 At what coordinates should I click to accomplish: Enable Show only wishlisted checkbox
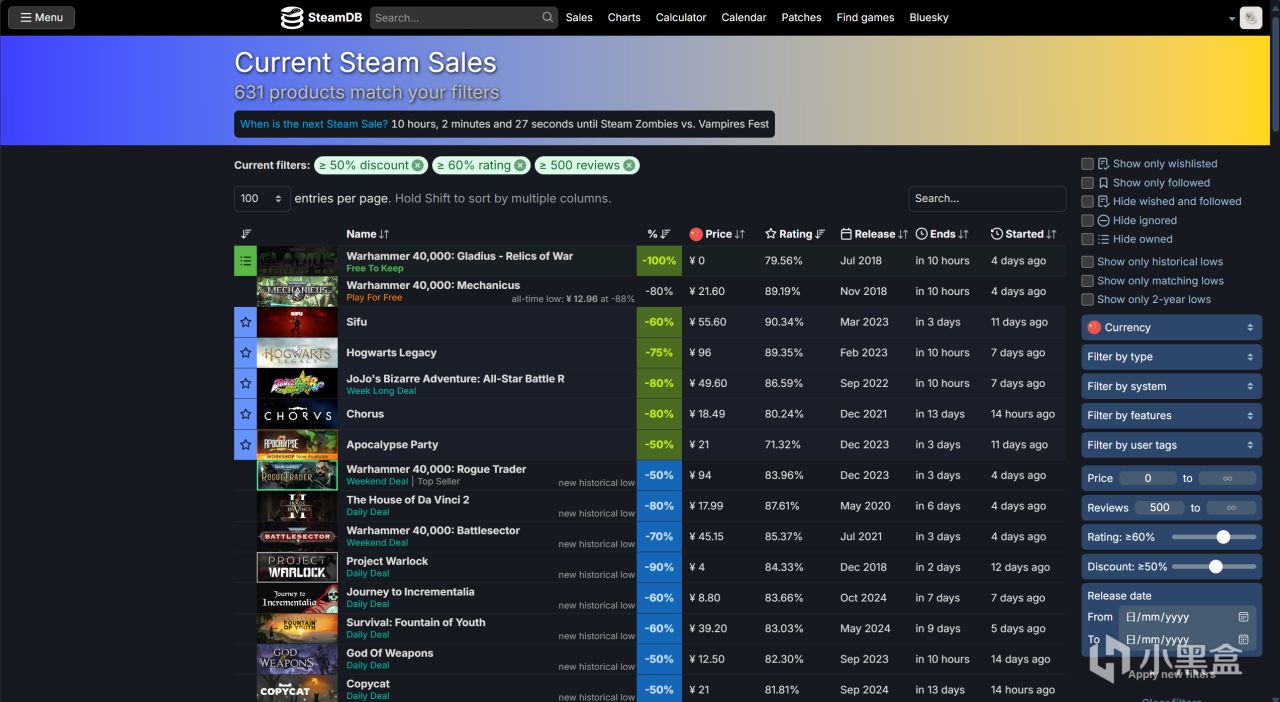pyautogui.click(x=1087, y=164)
